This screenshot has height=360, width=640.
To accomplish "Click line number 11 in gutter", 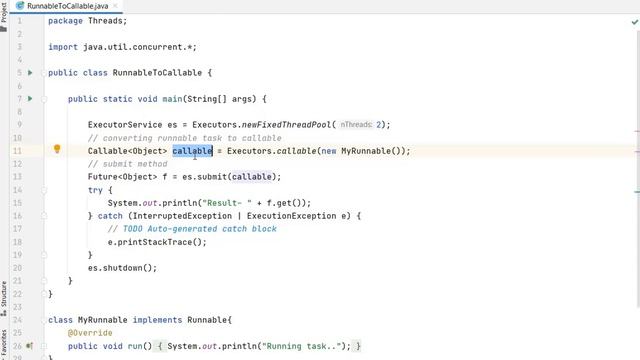I will point(17,151).
